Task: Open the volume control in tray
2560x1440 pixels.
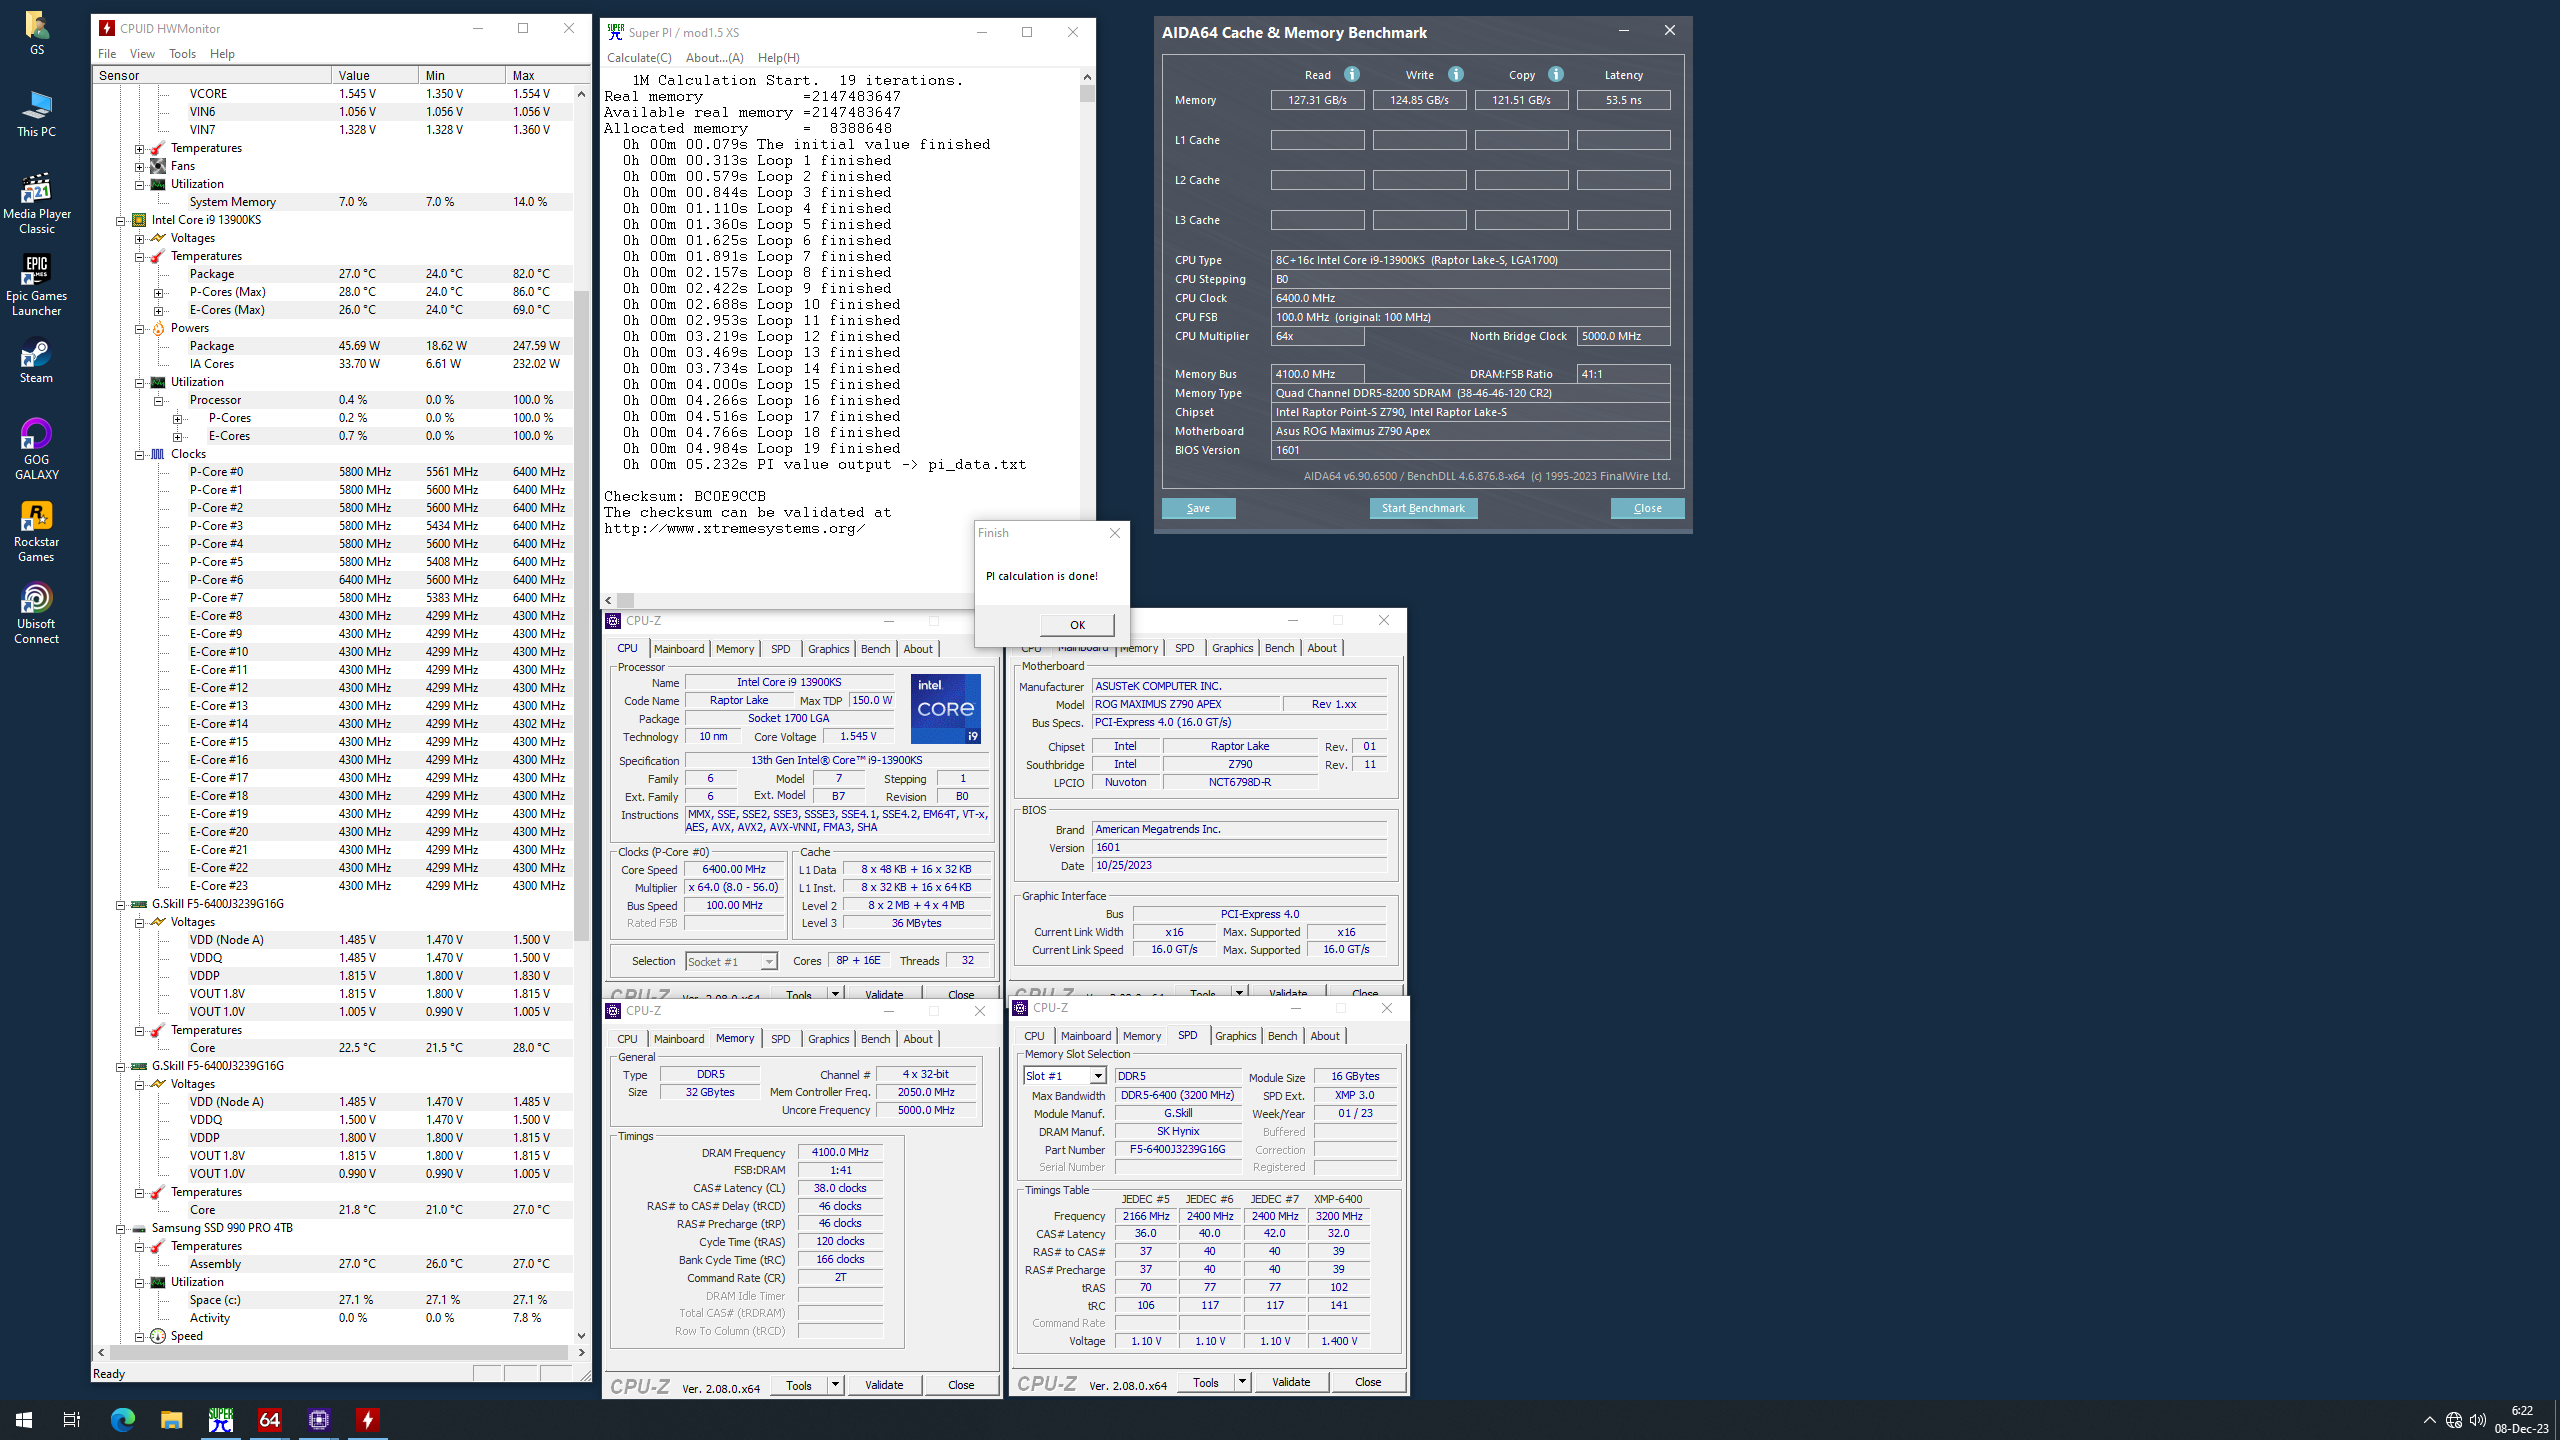Action: pos(2477,1420)
